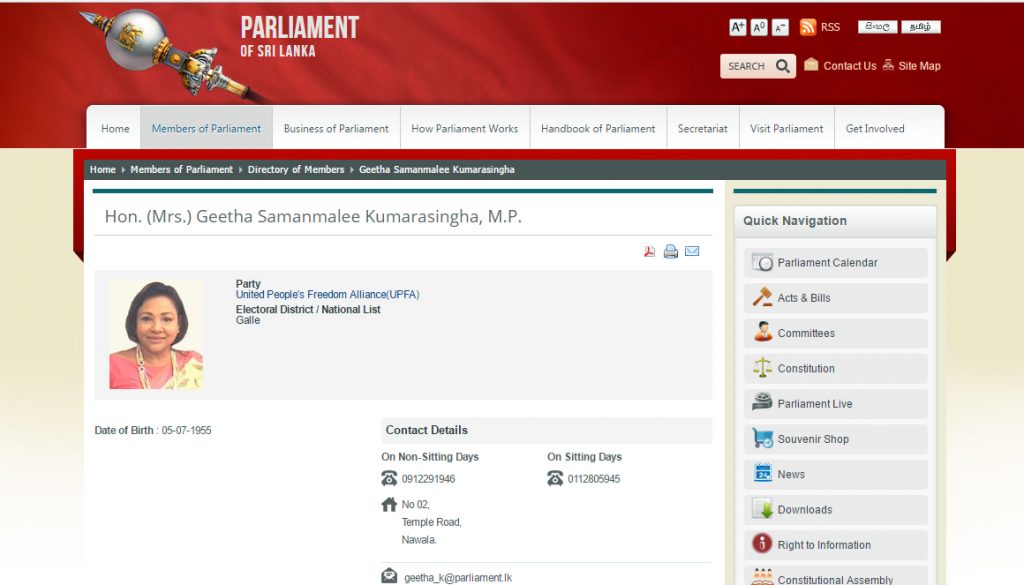Viewport: 1024px width, 585px height.
Task: Open Members of Parliament menu tab
Action: [206, 129]
